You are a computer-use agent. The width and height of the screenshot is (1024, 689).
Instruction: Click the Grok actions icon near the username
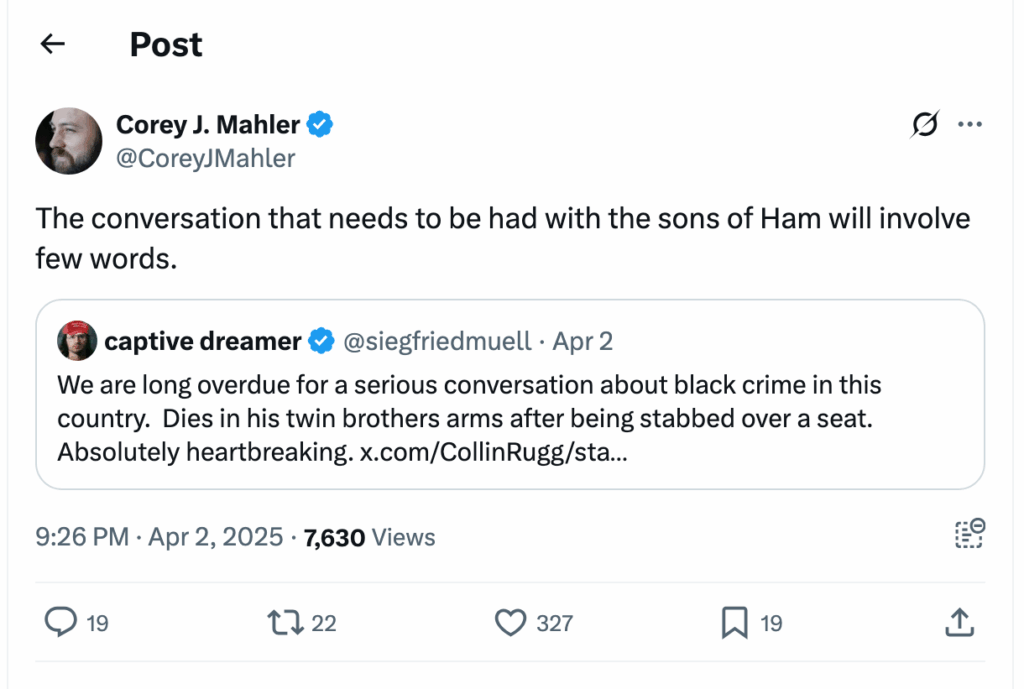point(925,124)
